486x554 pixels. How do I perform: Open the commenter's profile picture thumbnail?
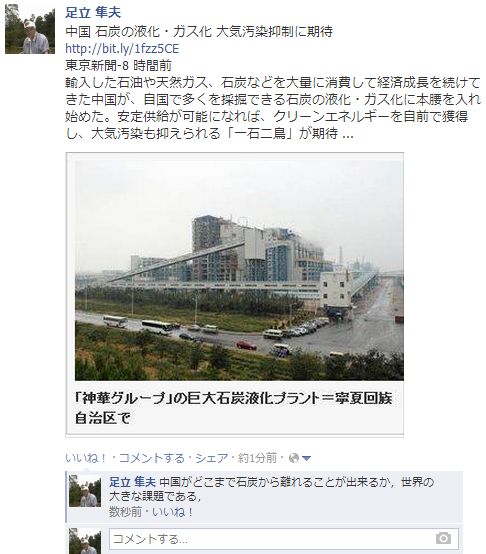85,491
